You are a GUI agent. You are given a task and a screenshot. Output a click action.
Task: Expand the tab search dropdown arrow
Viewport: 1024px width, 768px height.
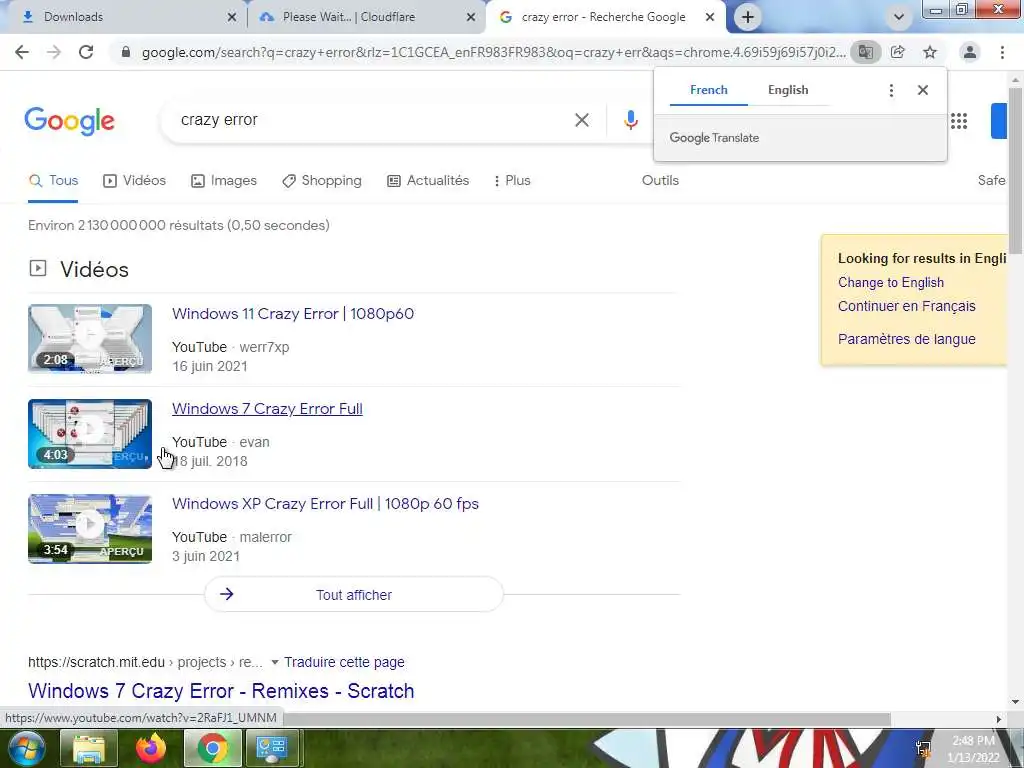pos(899,17)
